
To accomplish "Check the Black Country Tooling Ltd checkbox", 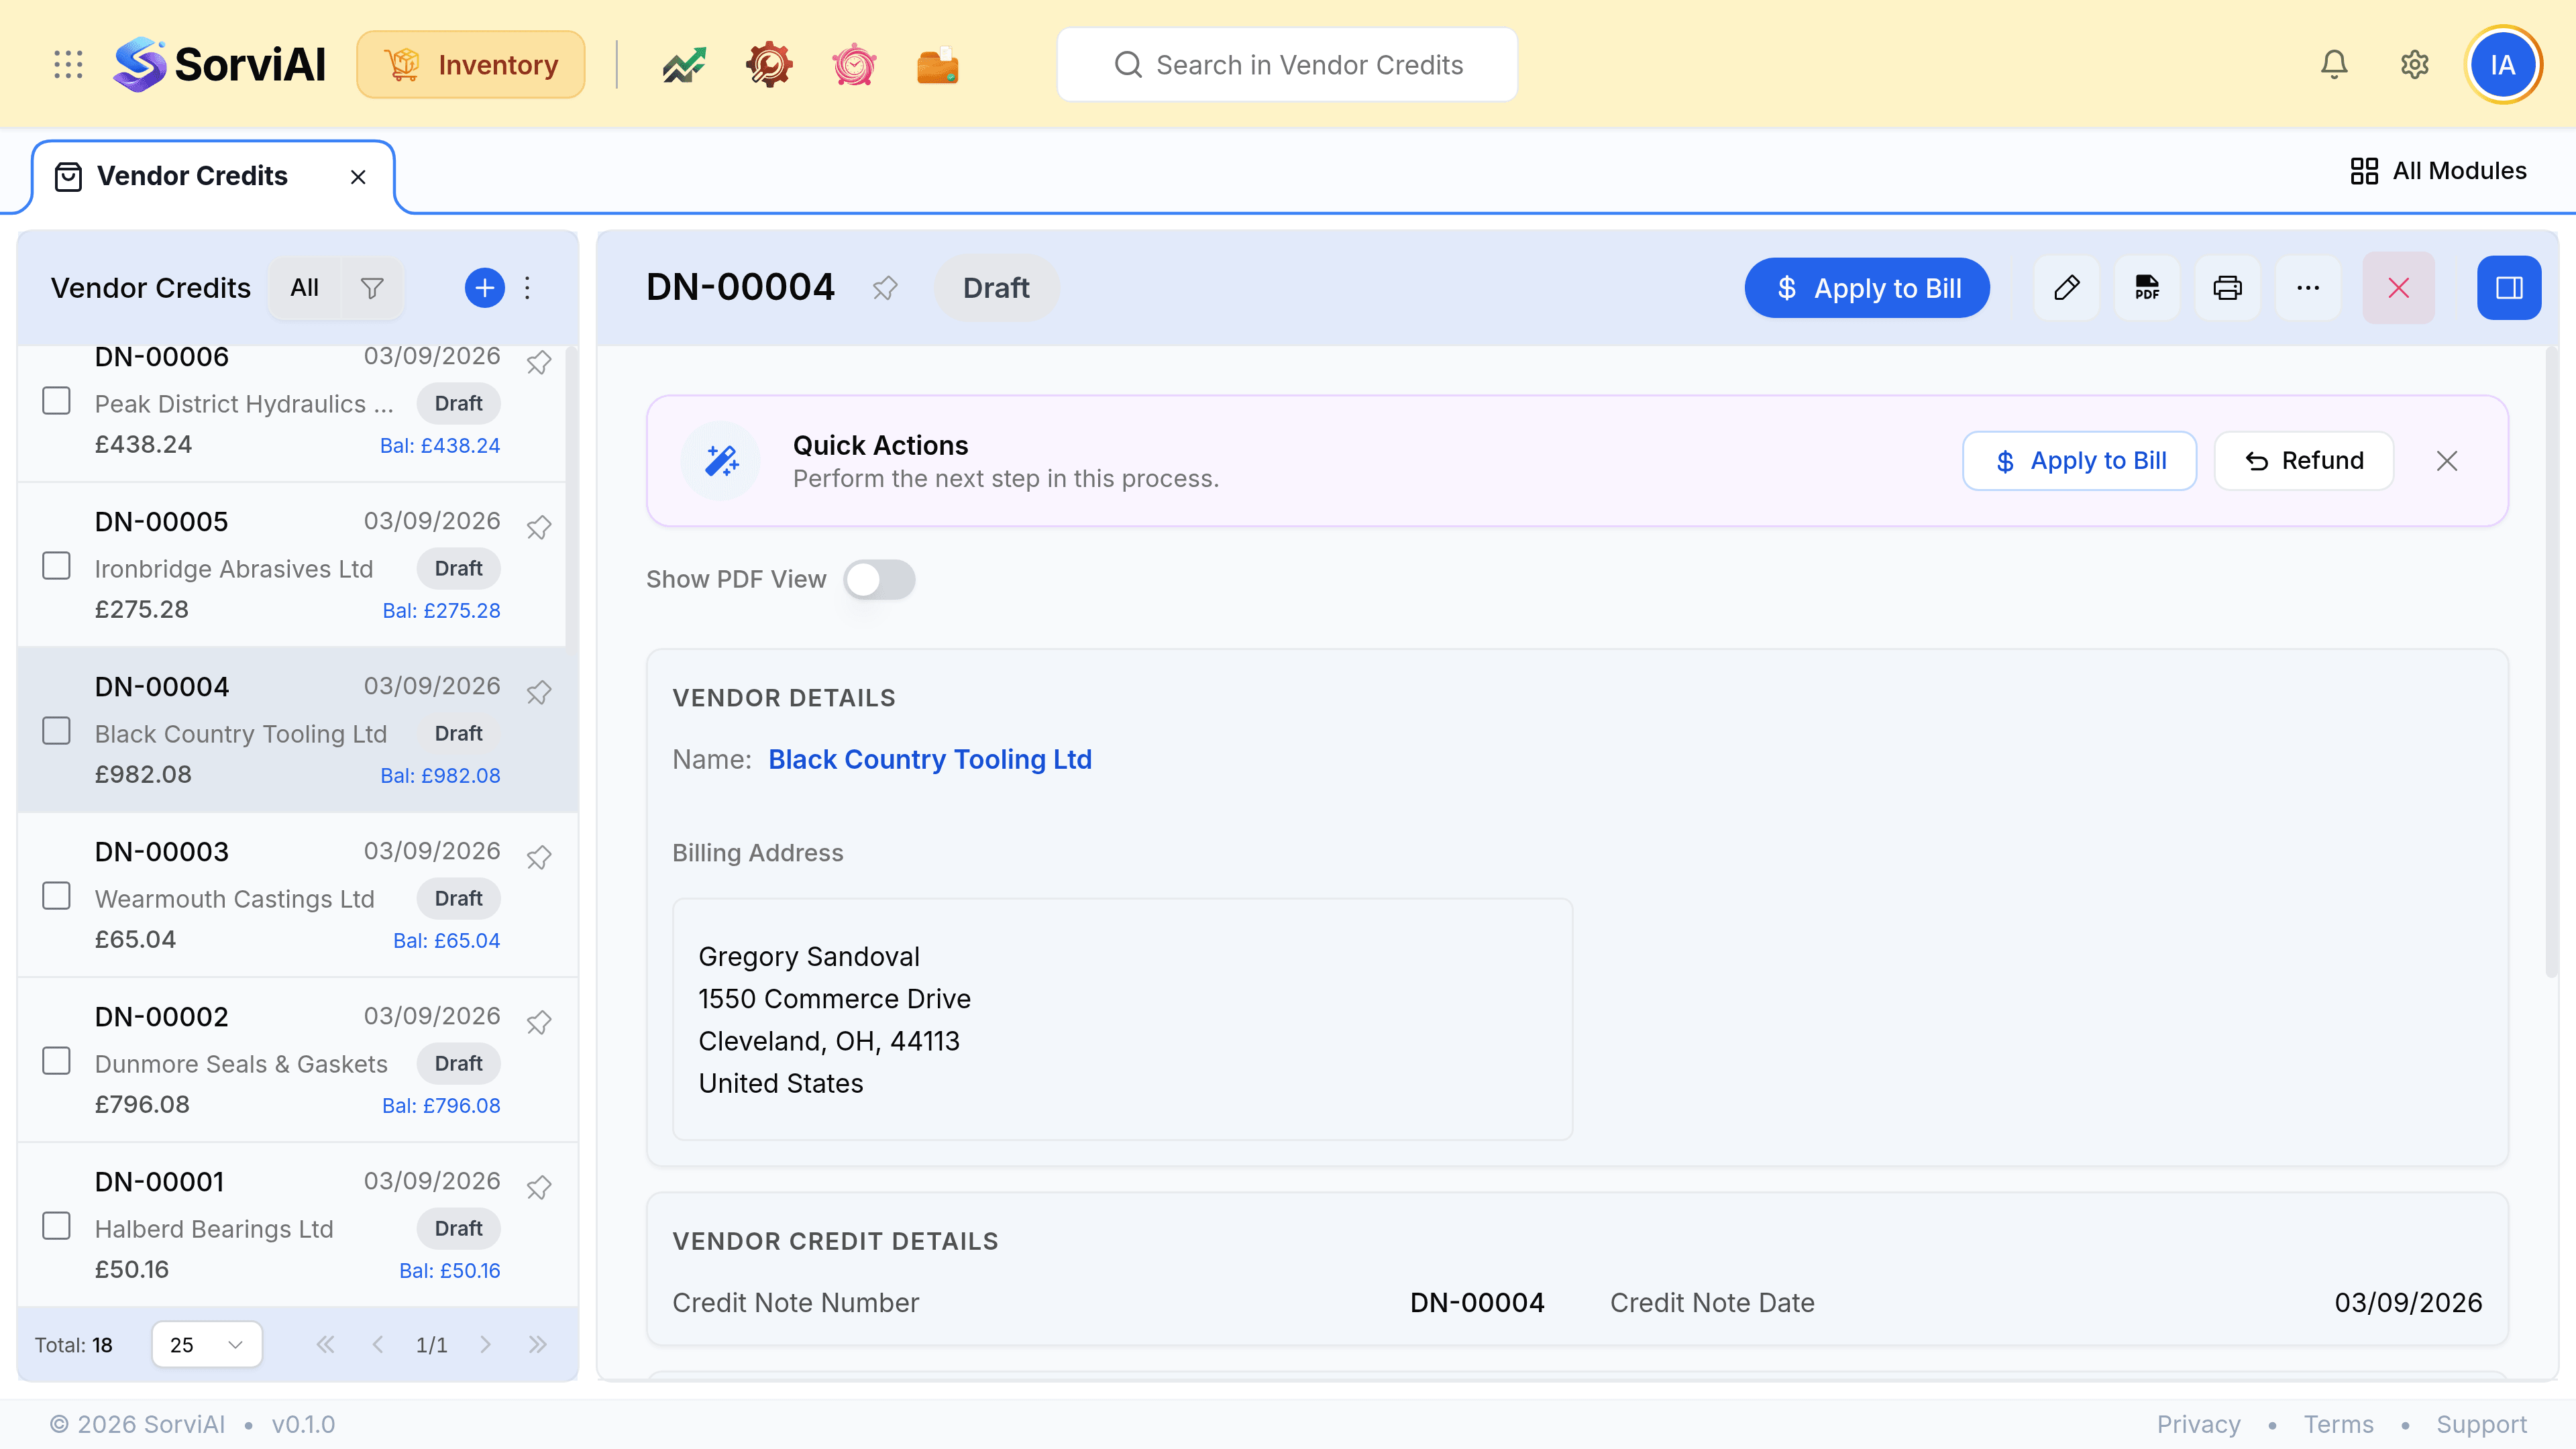I will [56, 731].
